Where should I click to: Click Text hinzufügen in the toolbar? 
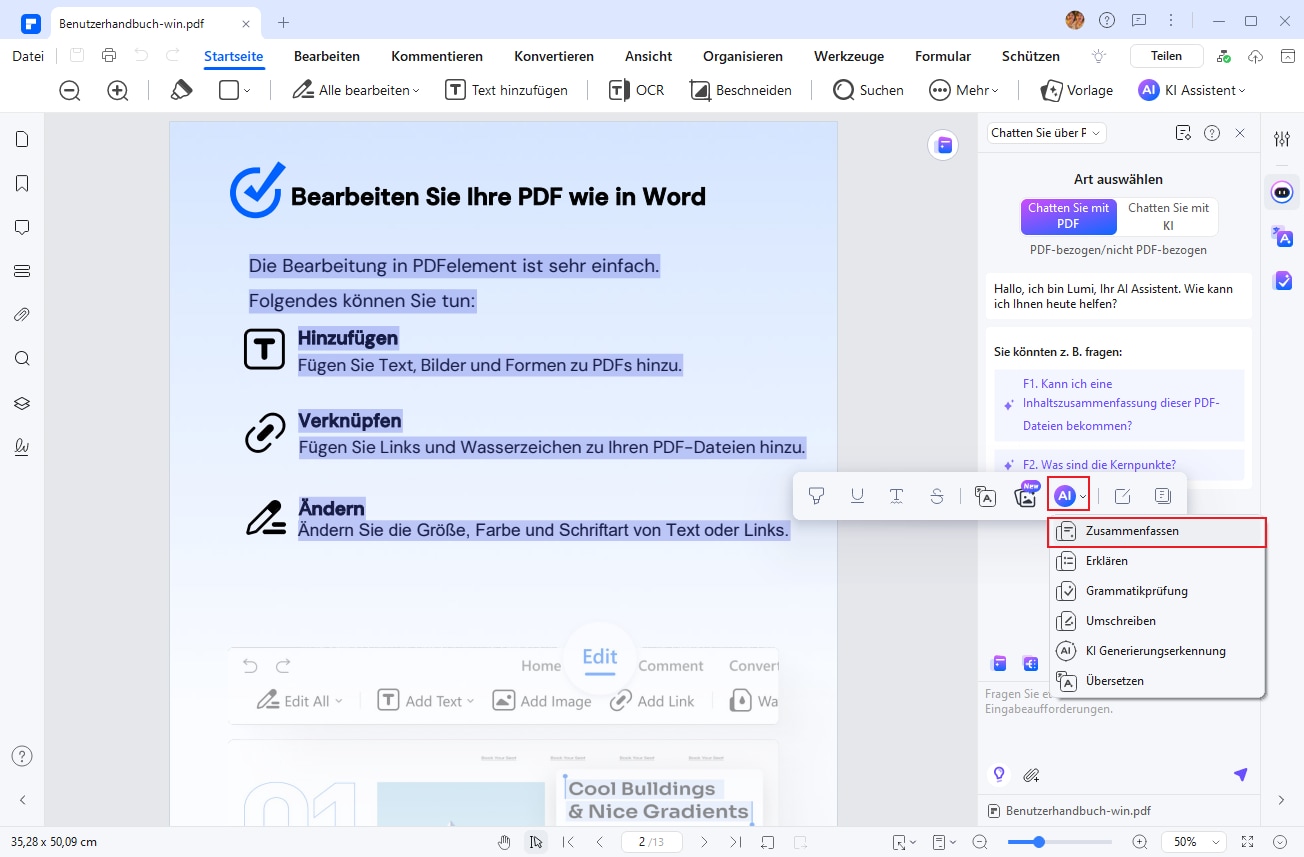pyautogui.click(x=506, y=90)
